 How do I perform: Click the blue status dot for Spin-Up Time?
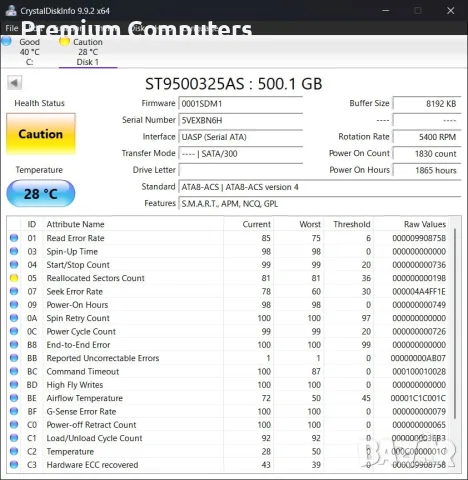pyautogui.click(x=14, y=251)
